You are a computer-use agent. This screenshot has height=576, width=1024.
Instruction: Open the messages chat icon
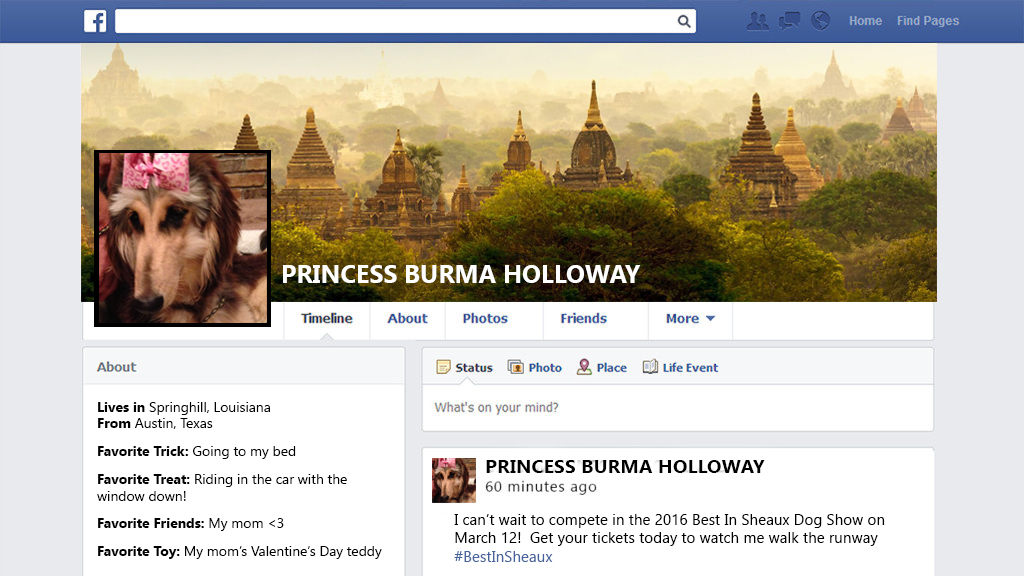[790, 21]
